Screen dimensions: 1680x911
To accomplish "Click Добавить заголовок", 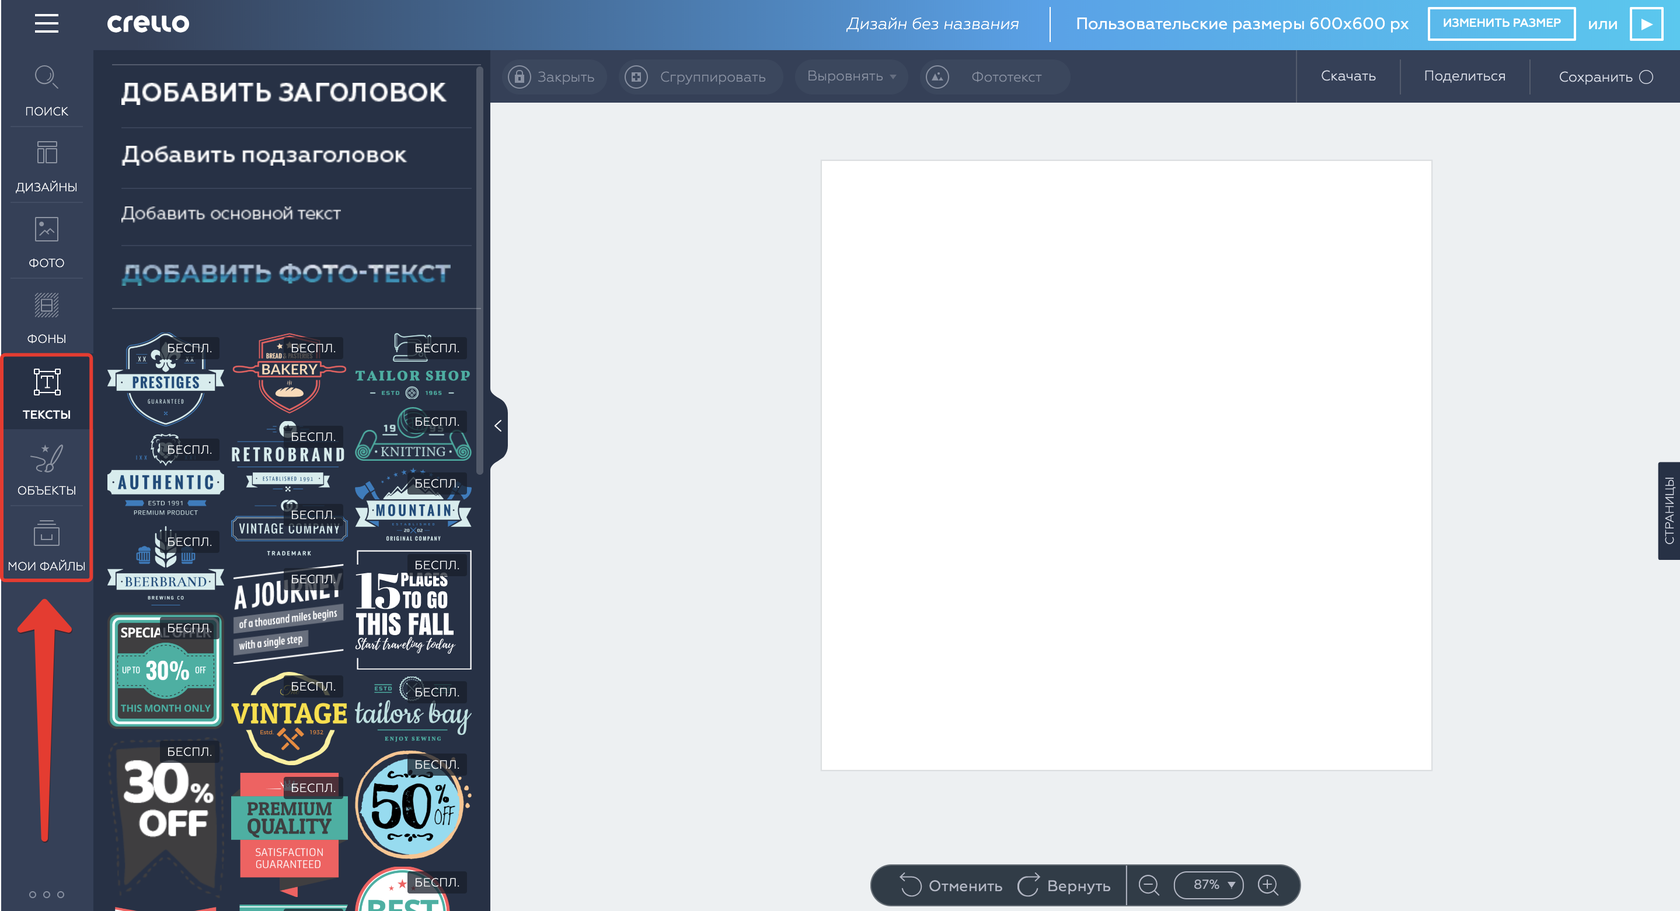I will click(284, 92).
